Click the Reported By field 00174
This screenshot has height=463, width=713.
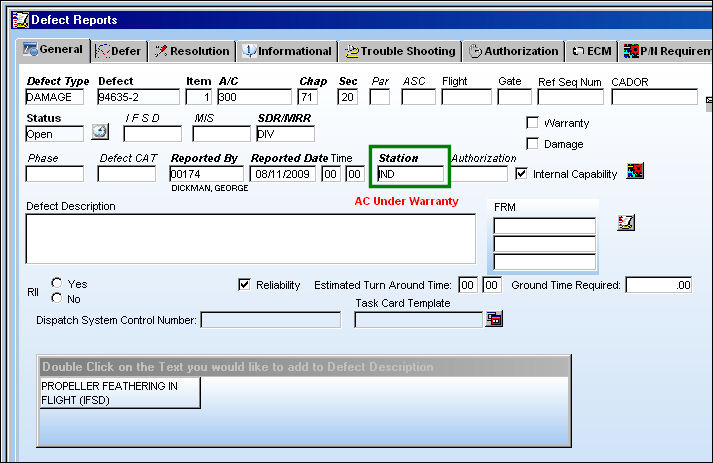tap(206, 174)
